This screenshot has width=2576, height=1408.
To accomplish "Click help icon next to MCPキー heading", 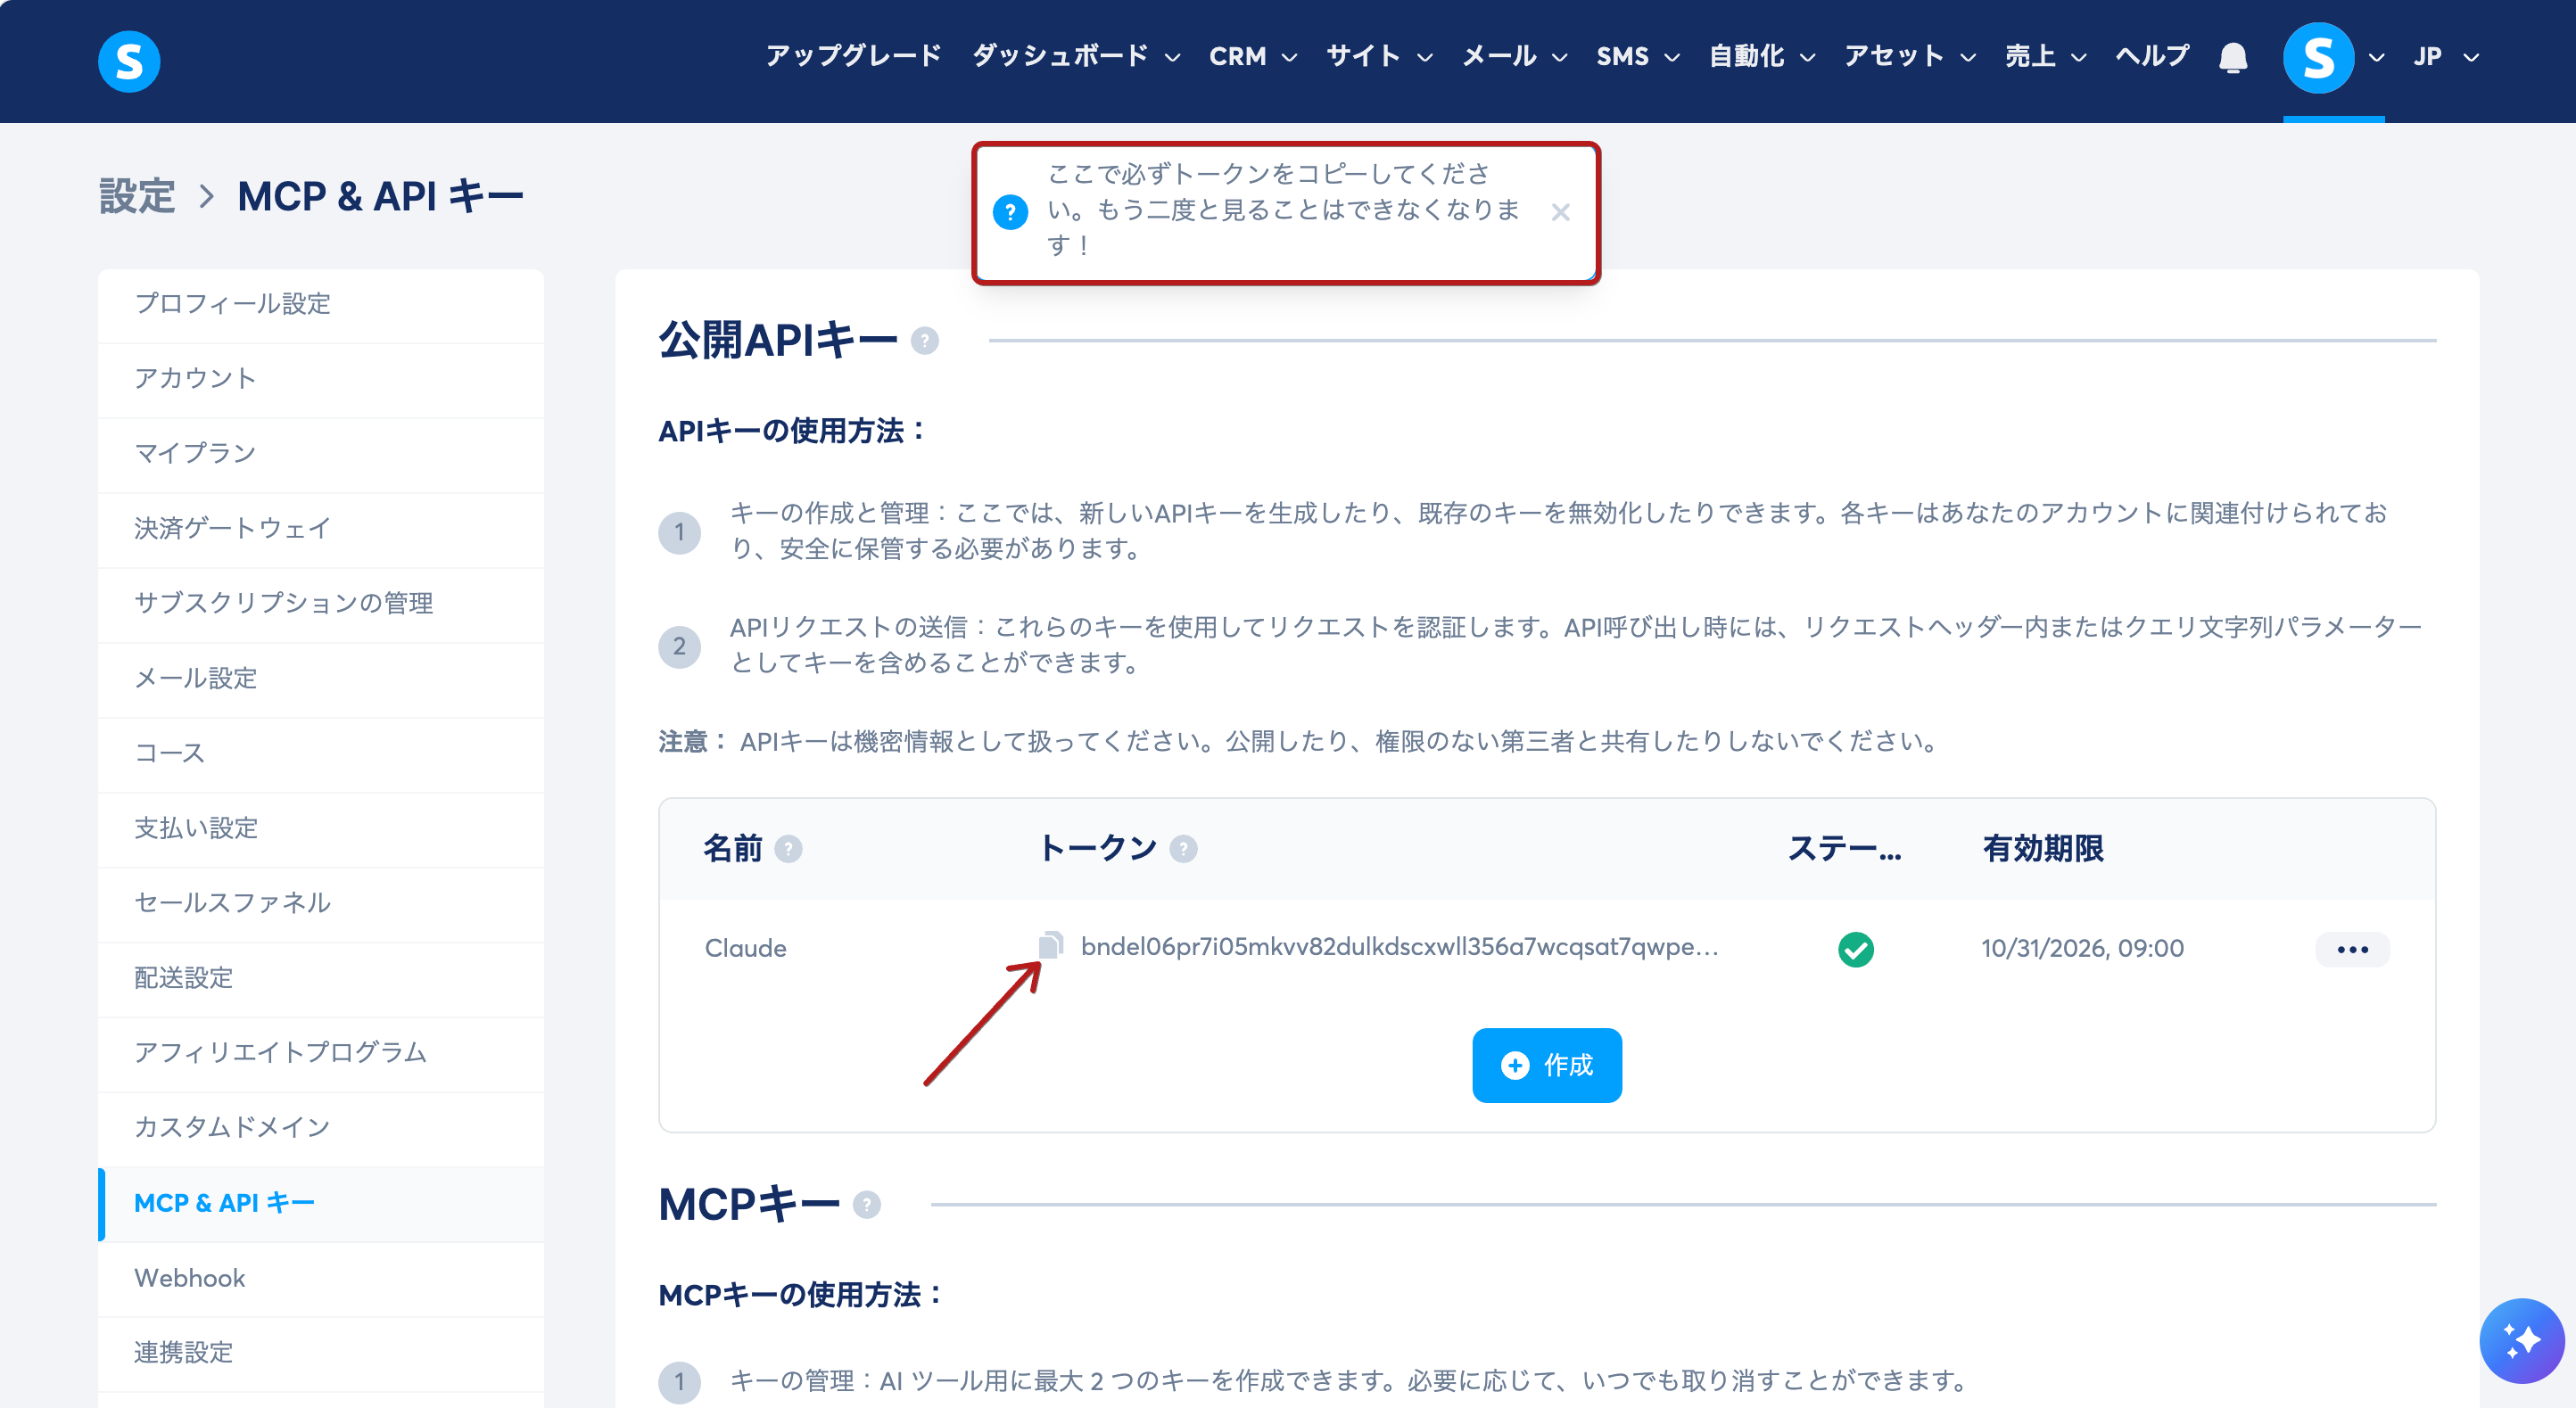I will point(867,1205).
